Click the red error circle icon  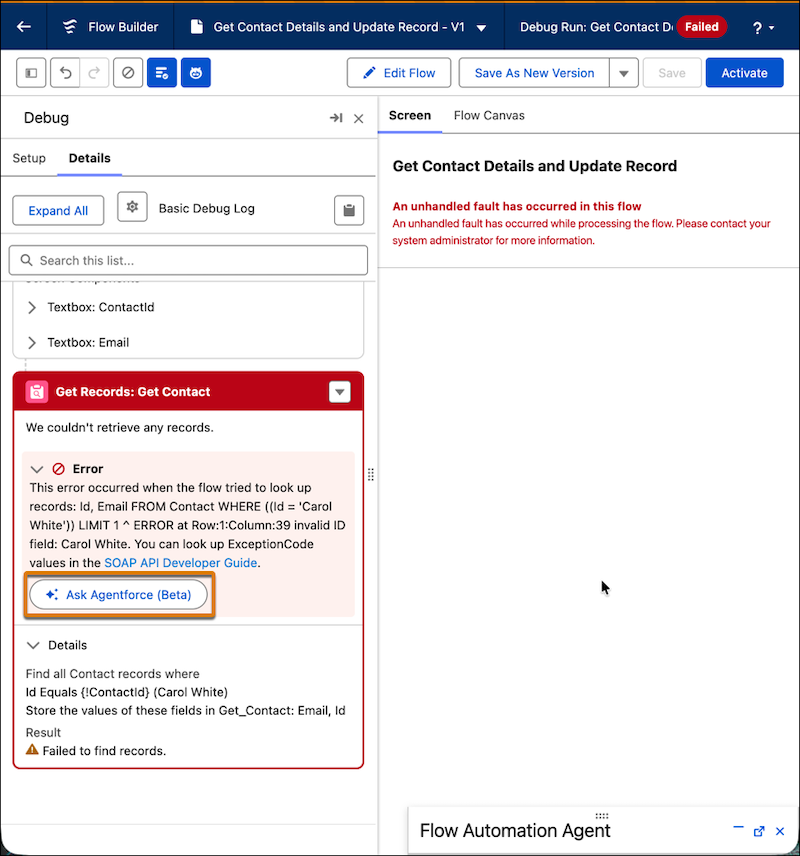pos(58,469)
